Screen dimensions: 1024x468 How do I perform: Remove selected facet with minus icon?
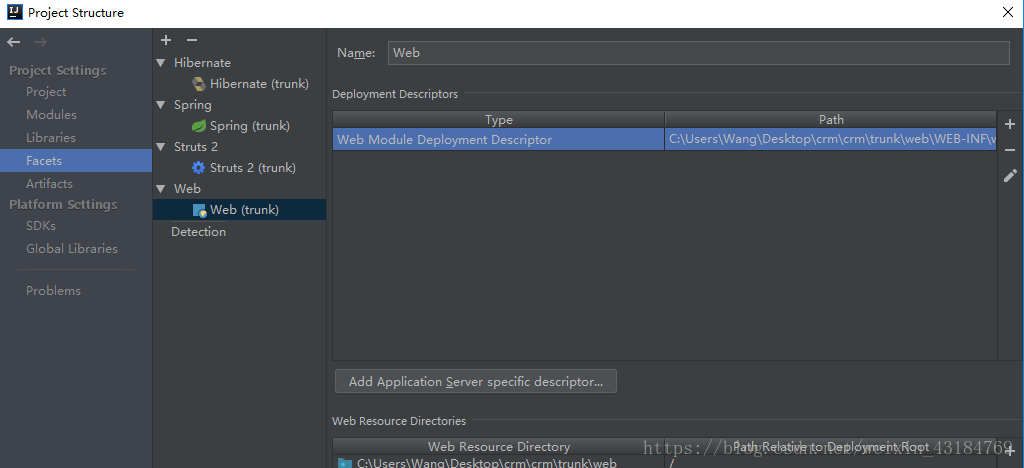coord(191,40)
